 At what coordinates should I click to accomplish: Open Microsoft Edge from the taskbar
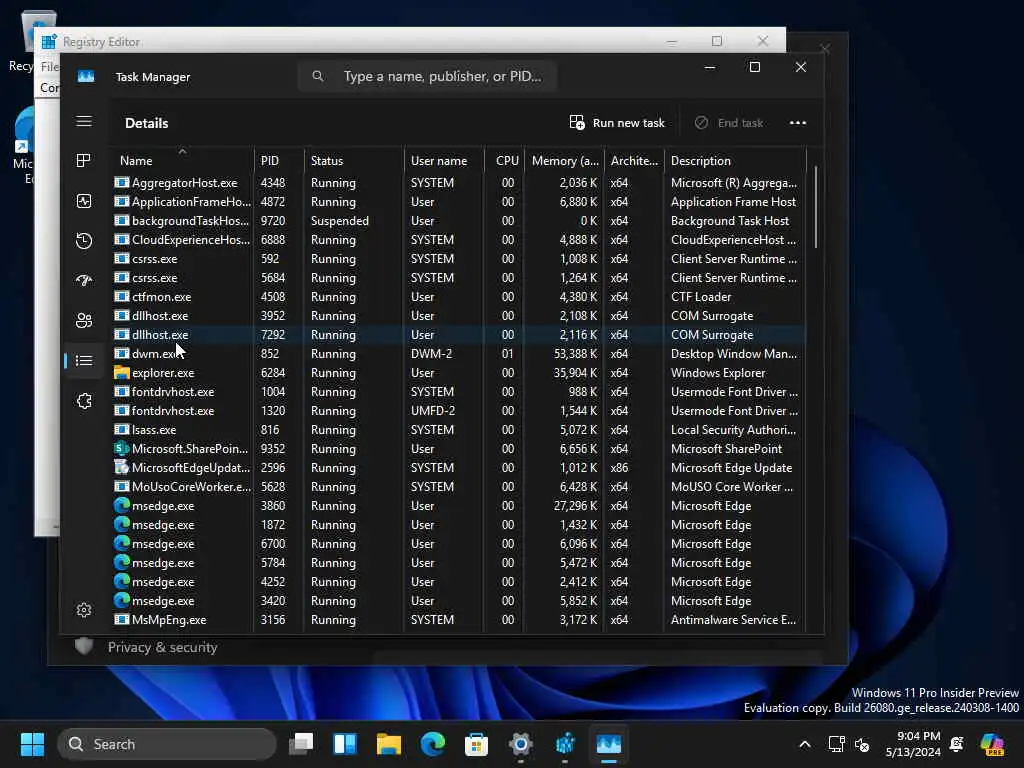432,744
